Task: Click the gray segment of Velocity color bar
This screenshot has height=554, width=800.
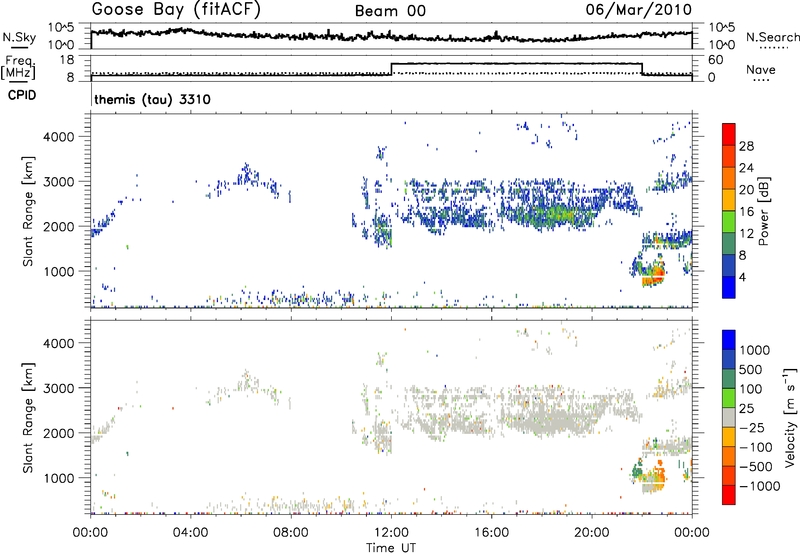Action: tap(729, 417)
